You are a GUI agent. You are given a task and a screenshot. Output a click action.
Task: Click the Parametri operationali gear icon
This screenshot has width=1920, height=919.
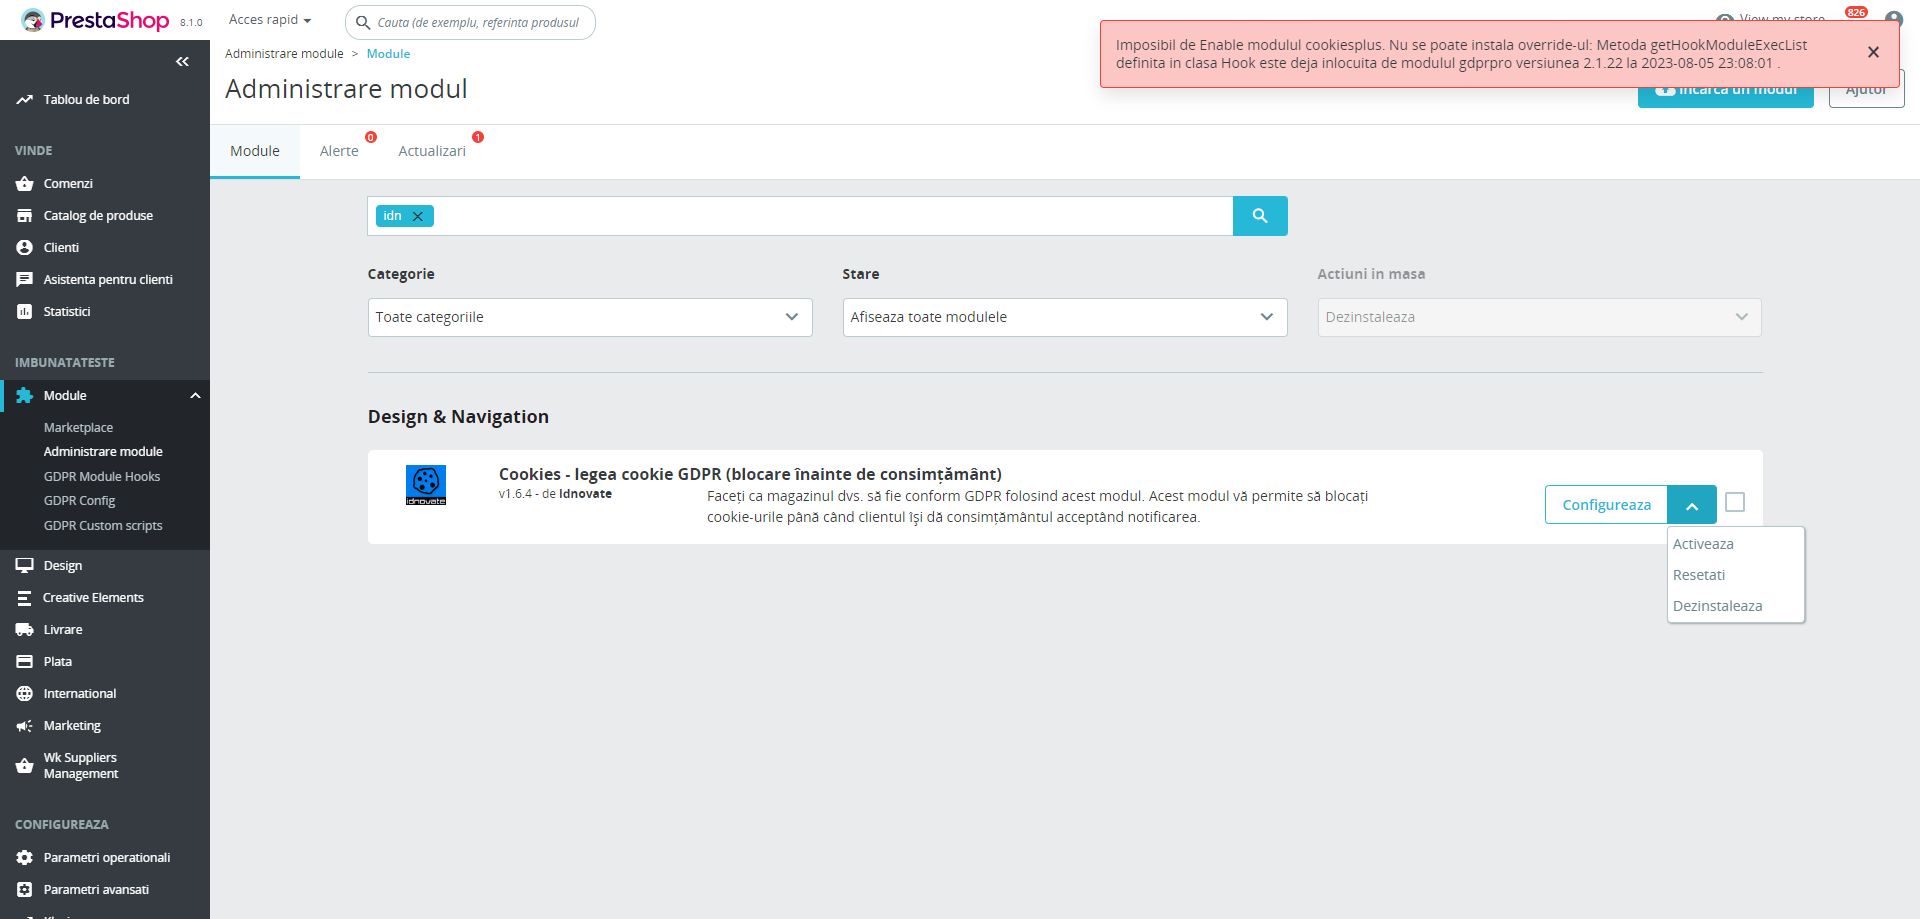tap(24, 857)
